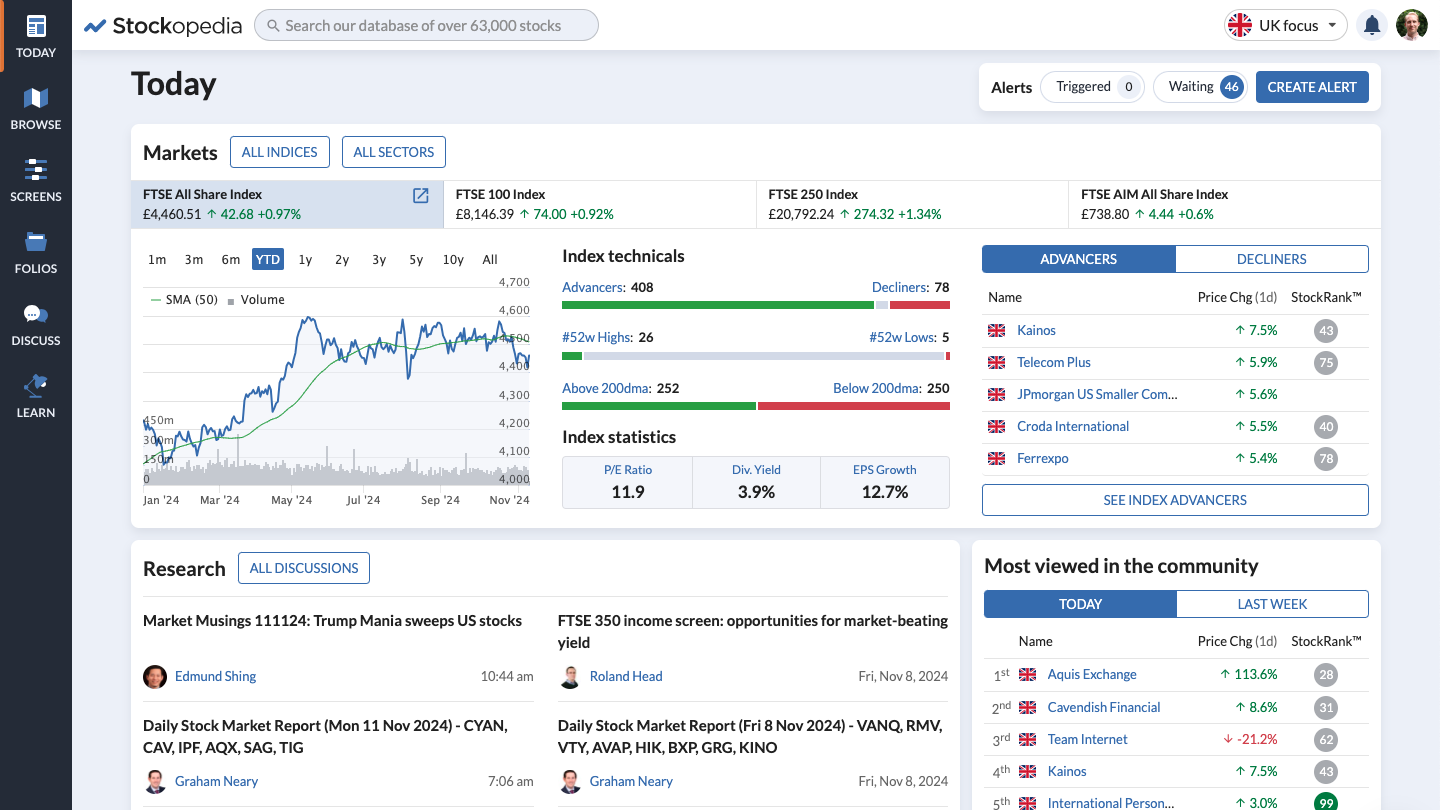The width and height of the screenshot is (1440, 810).
Task: Set chart range to YTD
Action: [268, 259]
